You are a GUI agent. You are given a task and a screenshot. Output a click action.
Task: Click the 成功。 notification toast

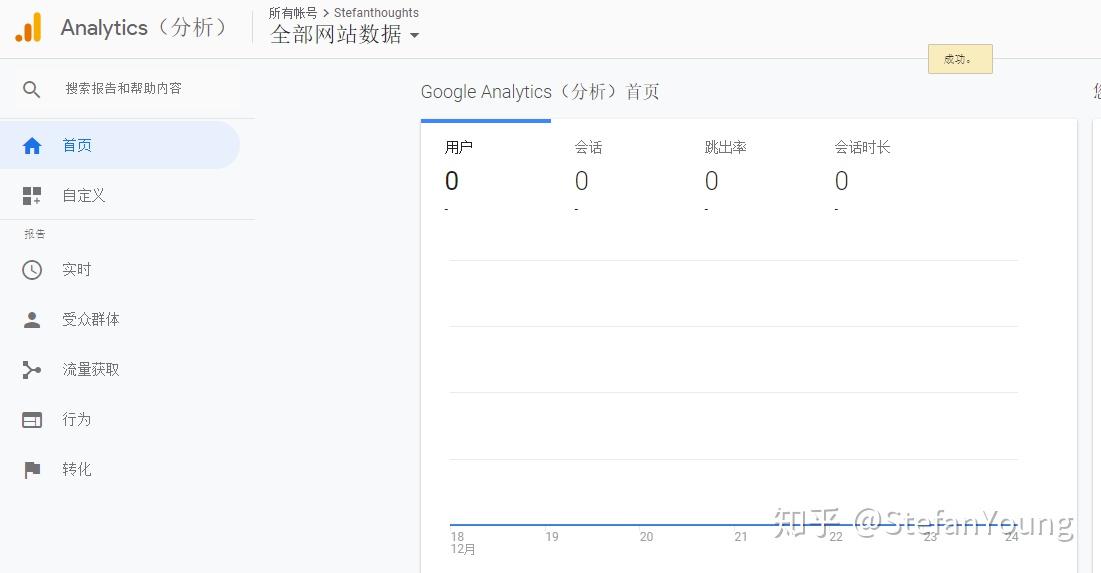point(960,59)
